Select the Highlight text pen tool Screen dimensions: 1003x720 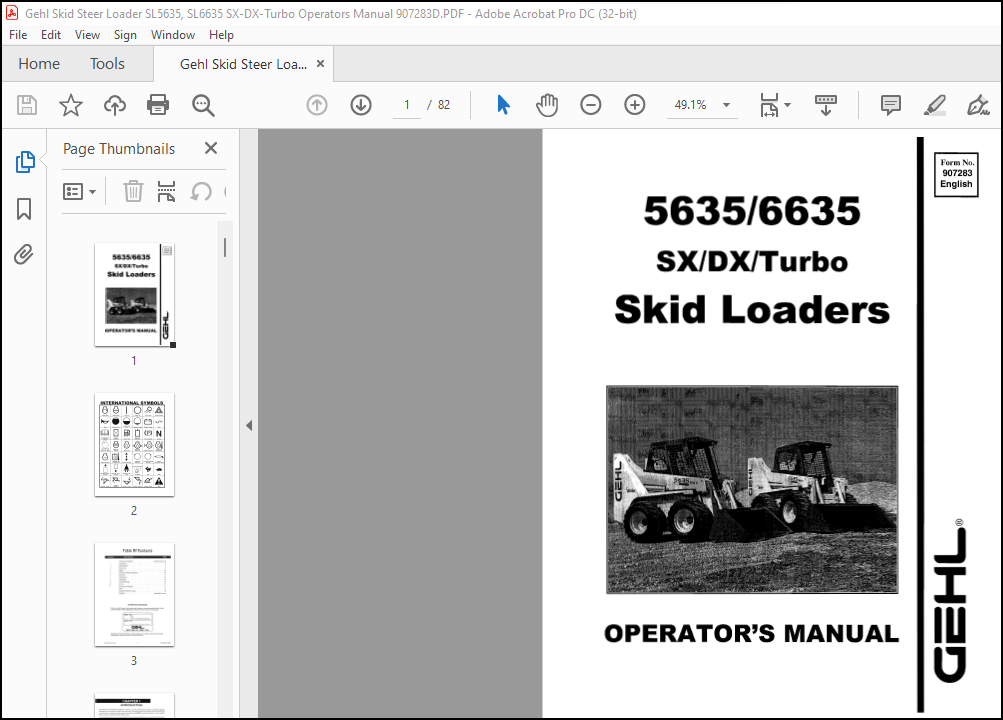pyautogui.click(x=935, y=105)
